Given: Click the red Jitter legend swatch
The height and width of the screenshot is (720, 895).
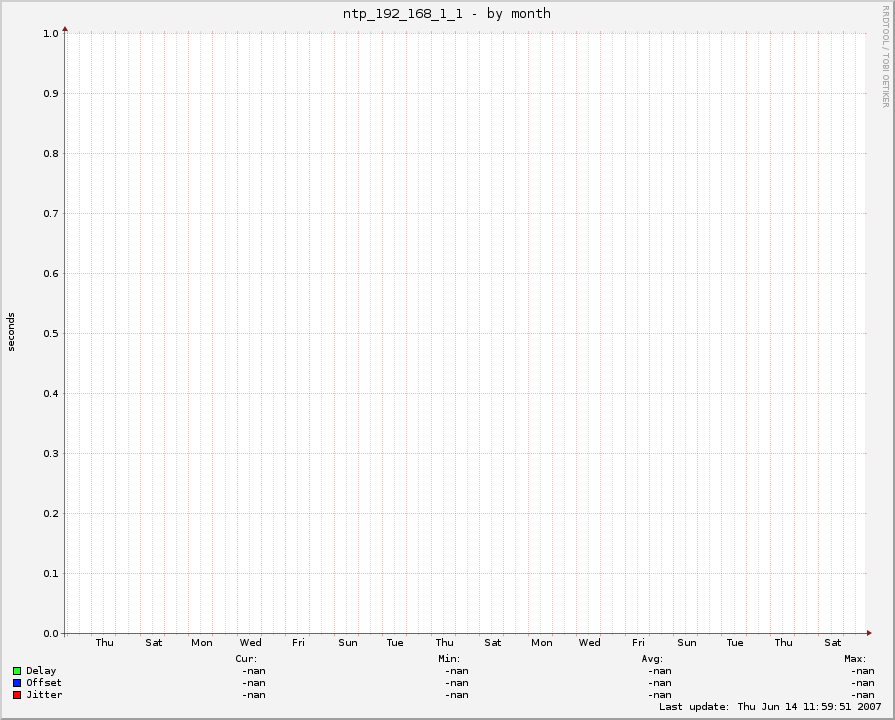Looking at the screenshot, I should point(17,695).
